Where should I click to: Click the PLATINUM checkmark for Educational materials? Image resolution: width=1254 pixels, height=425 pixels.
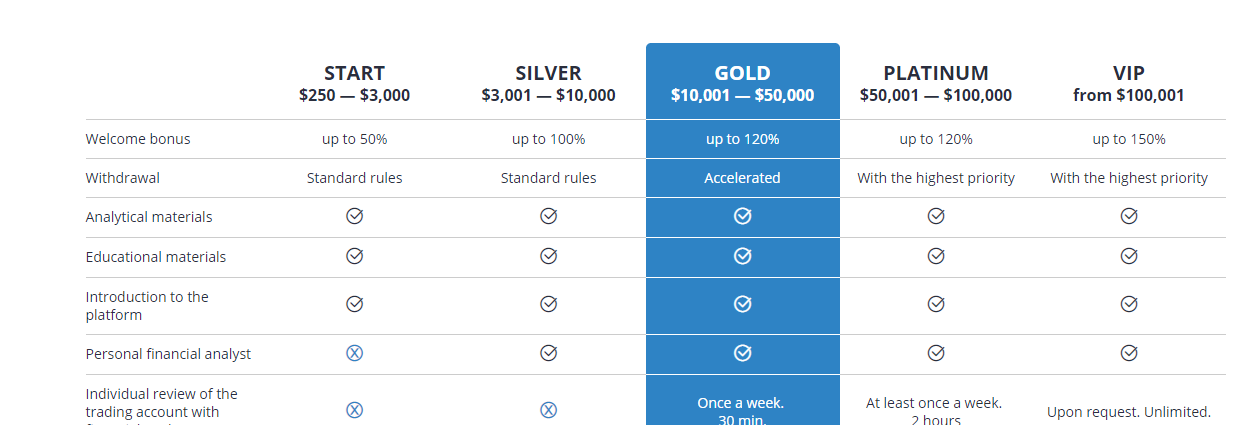coord(936,256)
